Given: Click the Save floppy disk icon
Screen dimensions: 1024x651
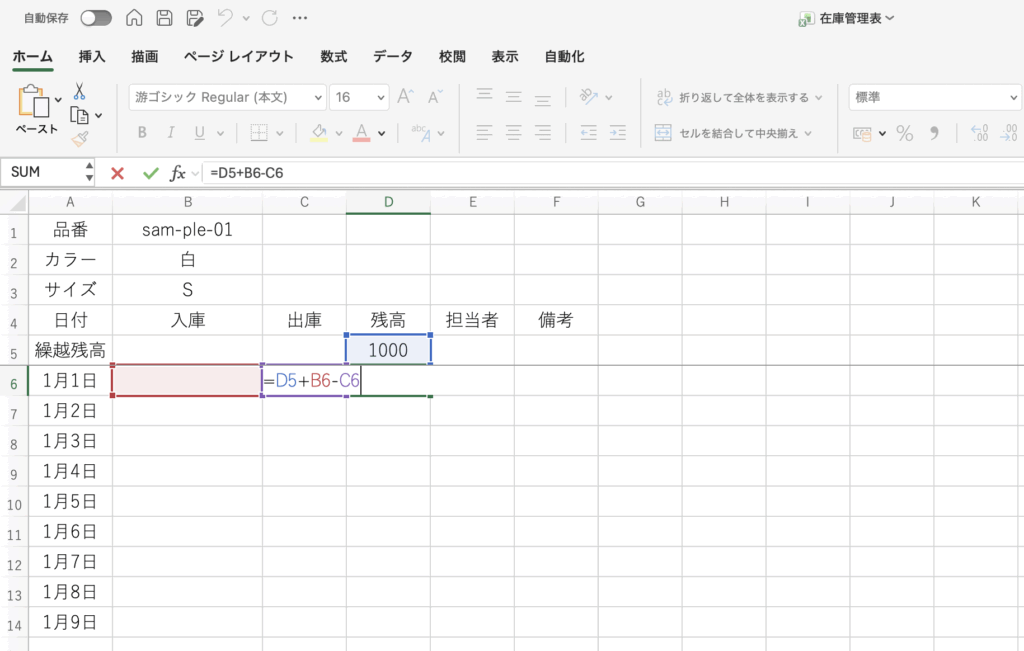Looking at the screenshot, I should click(x=164, y=18).
